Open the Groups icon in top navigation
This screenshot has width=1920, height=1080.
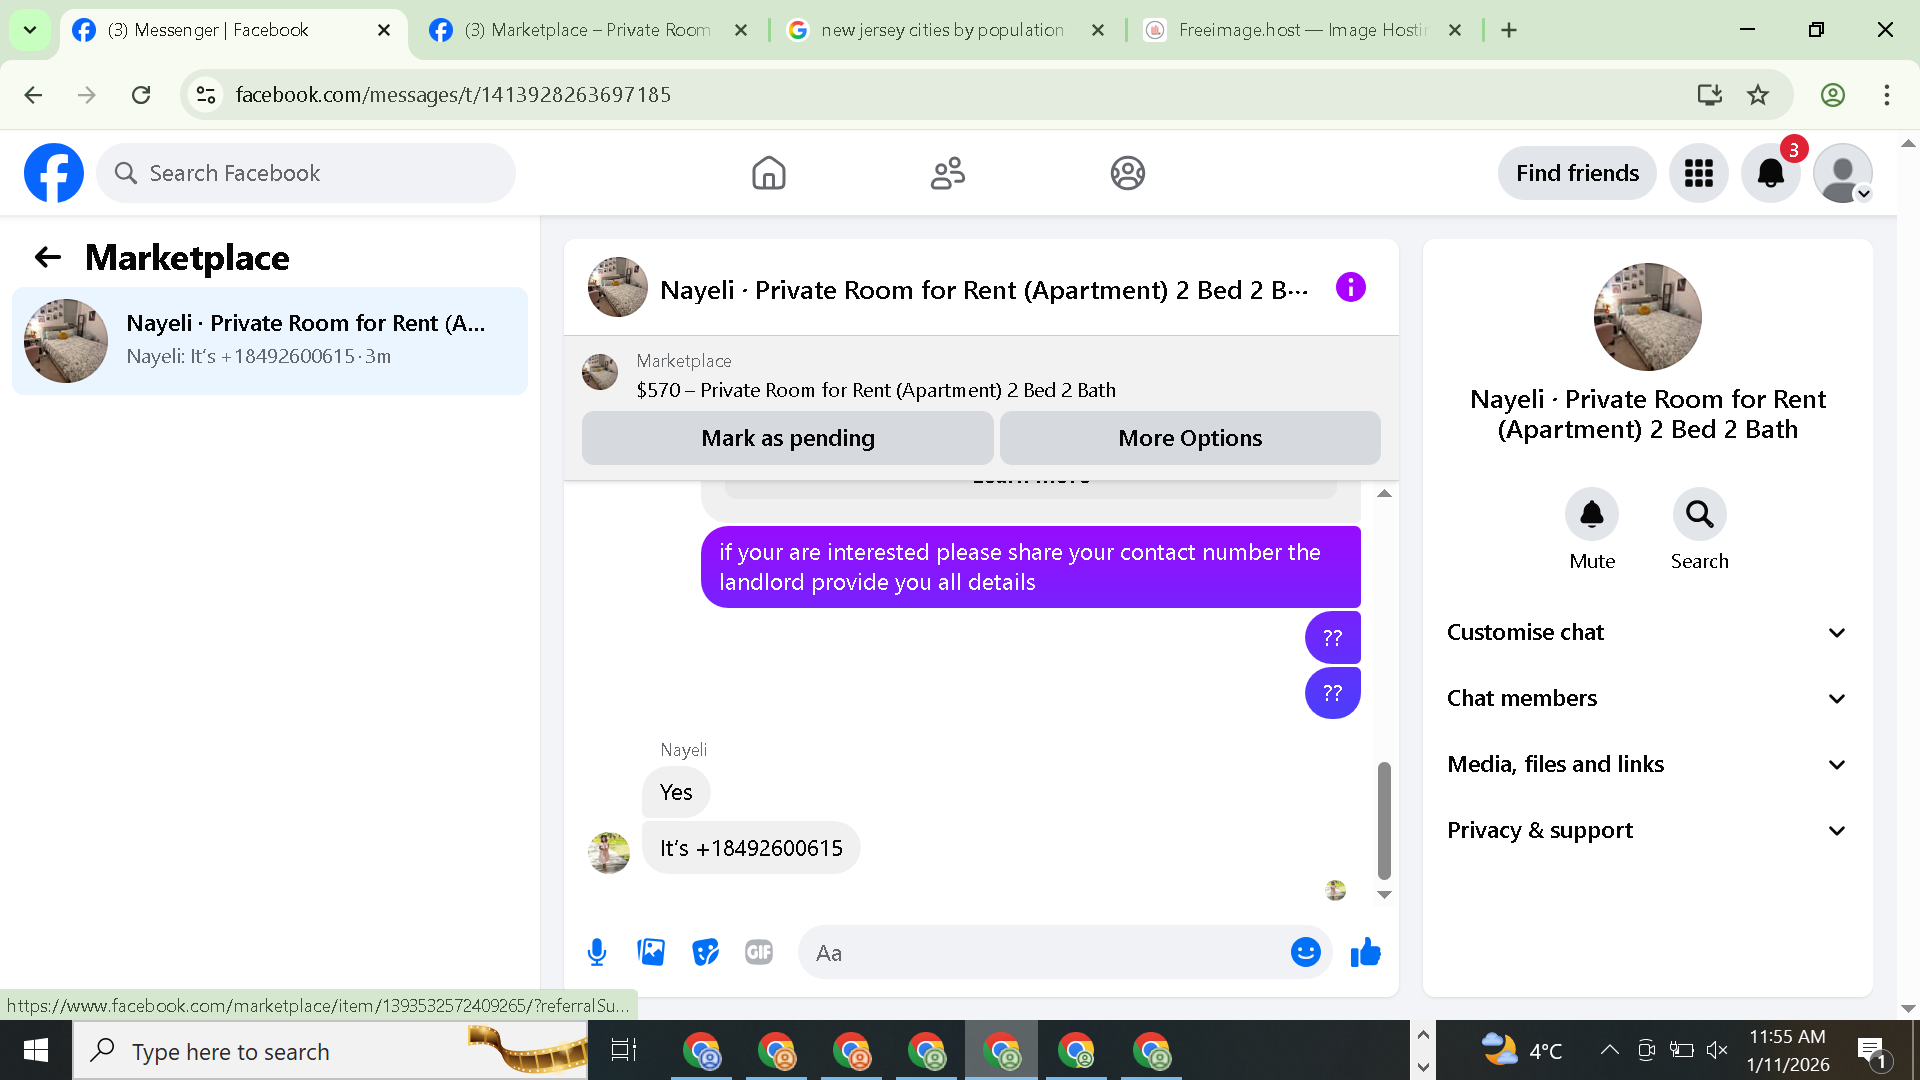[x=1127, y=173]
